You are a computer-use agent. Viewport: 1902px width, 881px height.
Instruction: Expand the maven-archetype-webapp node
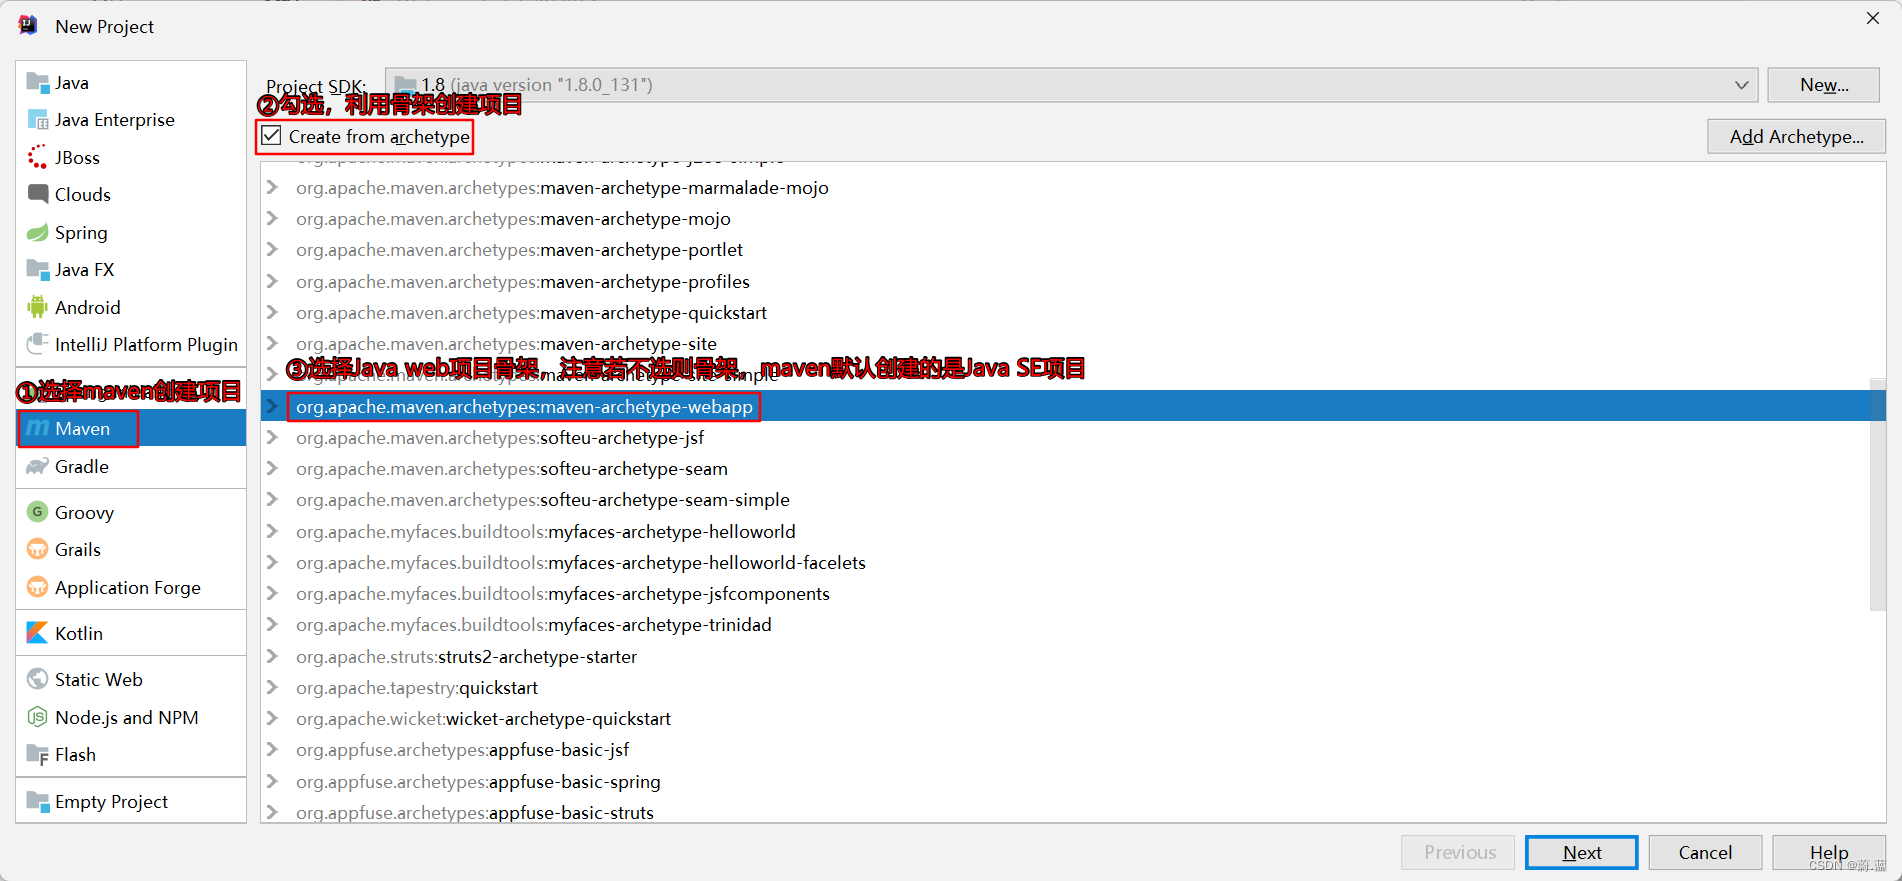272,406
